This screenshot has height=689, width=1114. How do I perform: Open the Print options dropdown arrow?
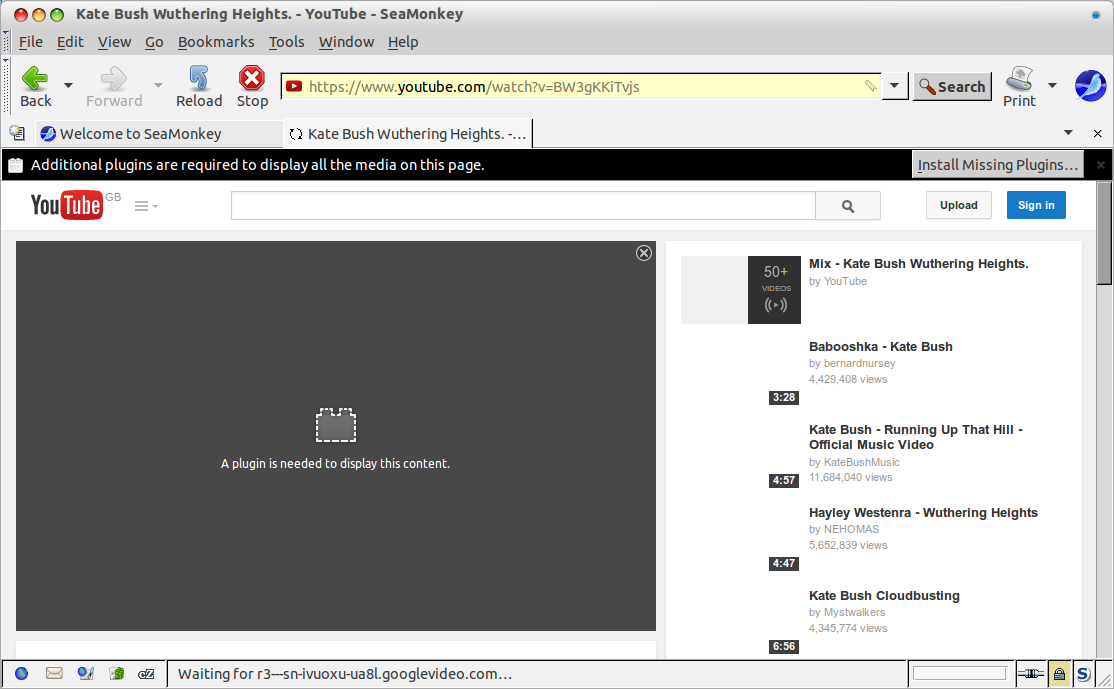point(1052,86)
